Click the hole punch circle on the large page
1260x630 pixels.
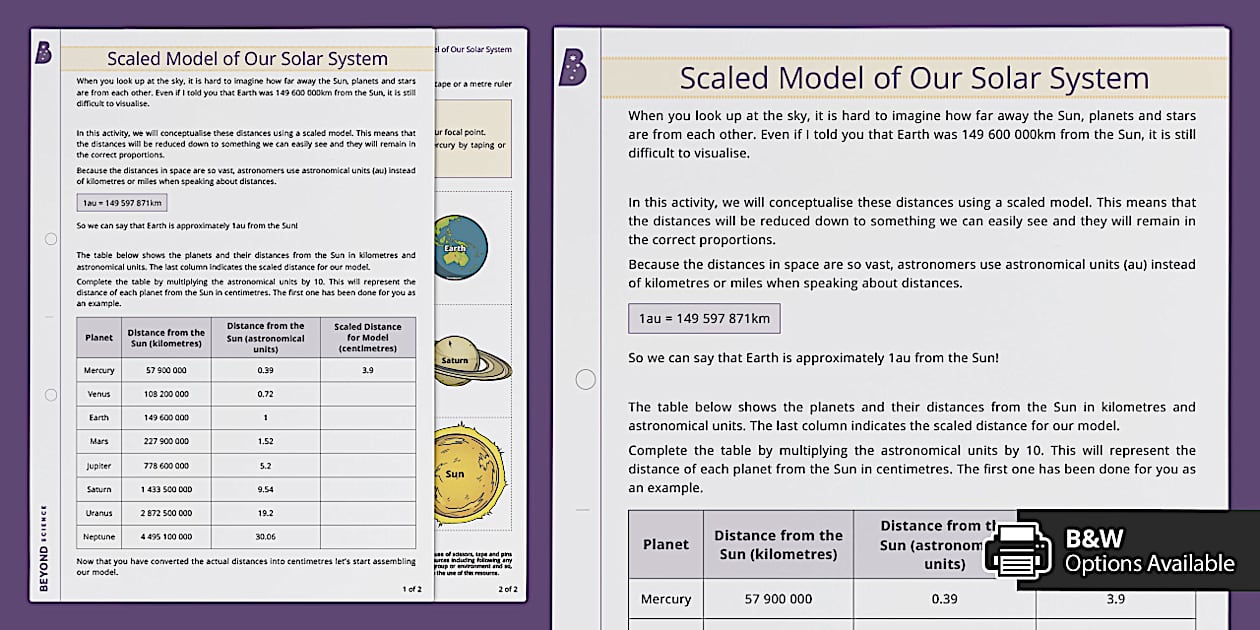(x=585, y=379)
